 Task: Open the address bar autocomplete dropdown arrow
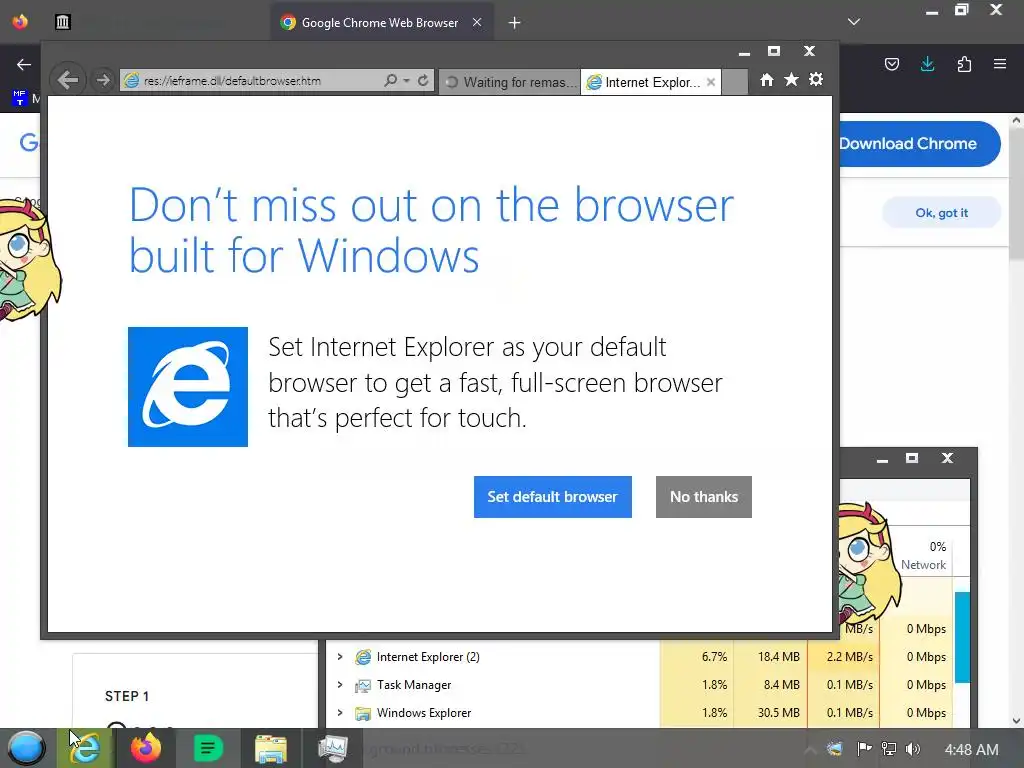click(406, 81)
